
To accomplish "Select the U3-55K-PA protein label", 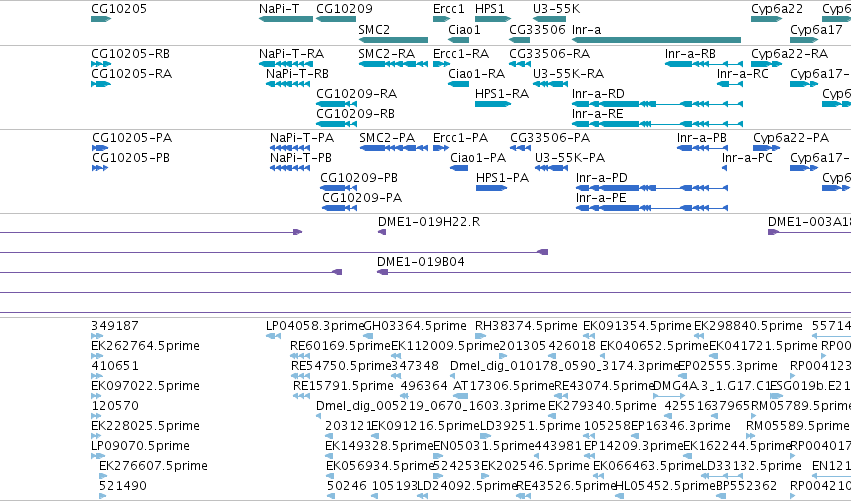I will click(570, 158).
